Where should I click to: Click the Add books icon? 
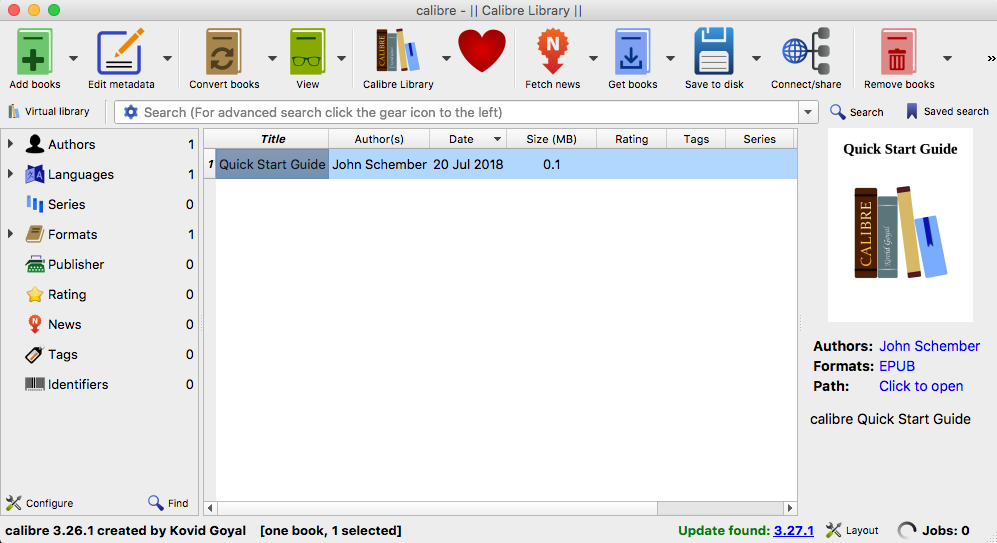35,51
